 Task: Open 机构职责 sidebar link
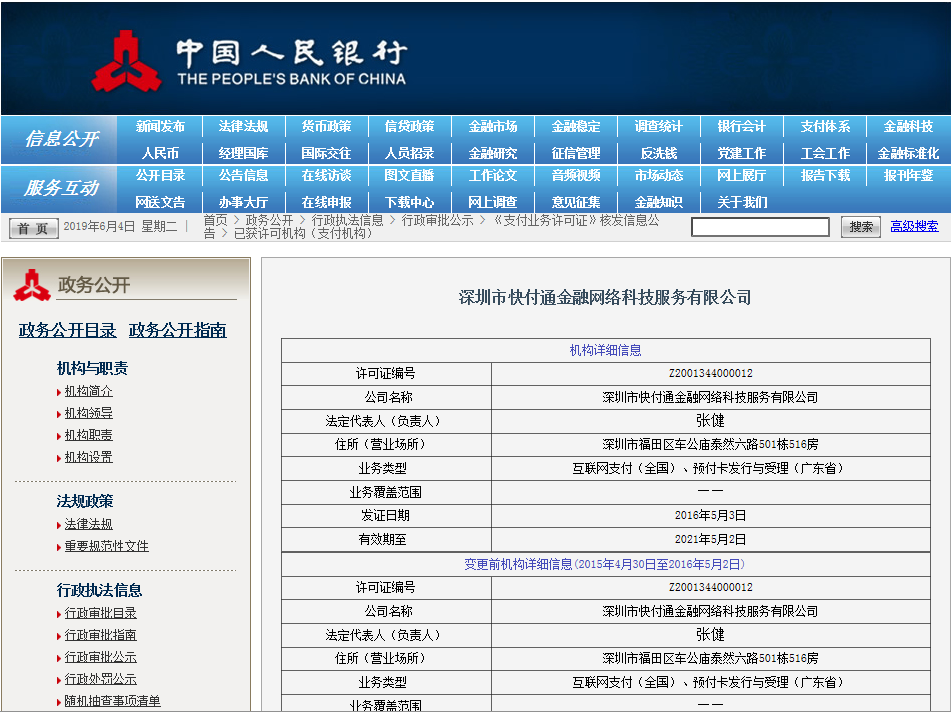click(x=89, y=435)
